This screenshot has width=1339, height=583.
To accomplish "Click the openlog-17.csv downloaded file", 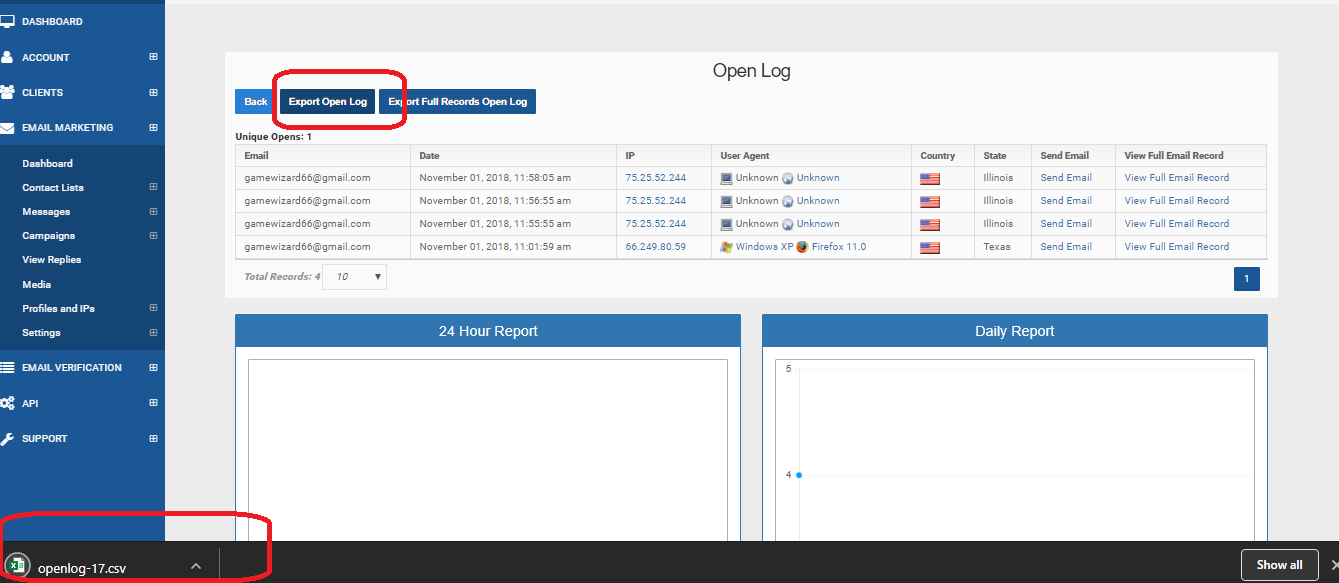I will pos(82,568).
